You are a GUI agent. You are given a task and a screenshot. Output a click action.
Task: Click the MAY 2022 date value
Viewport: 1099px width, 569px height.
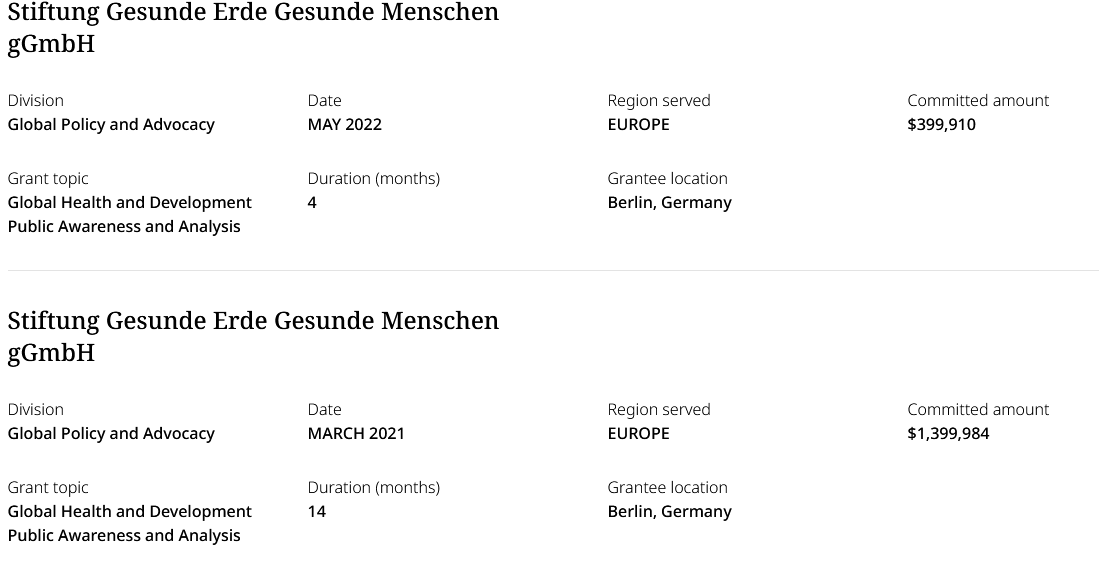pyautogui.click(x=344, y=124)
